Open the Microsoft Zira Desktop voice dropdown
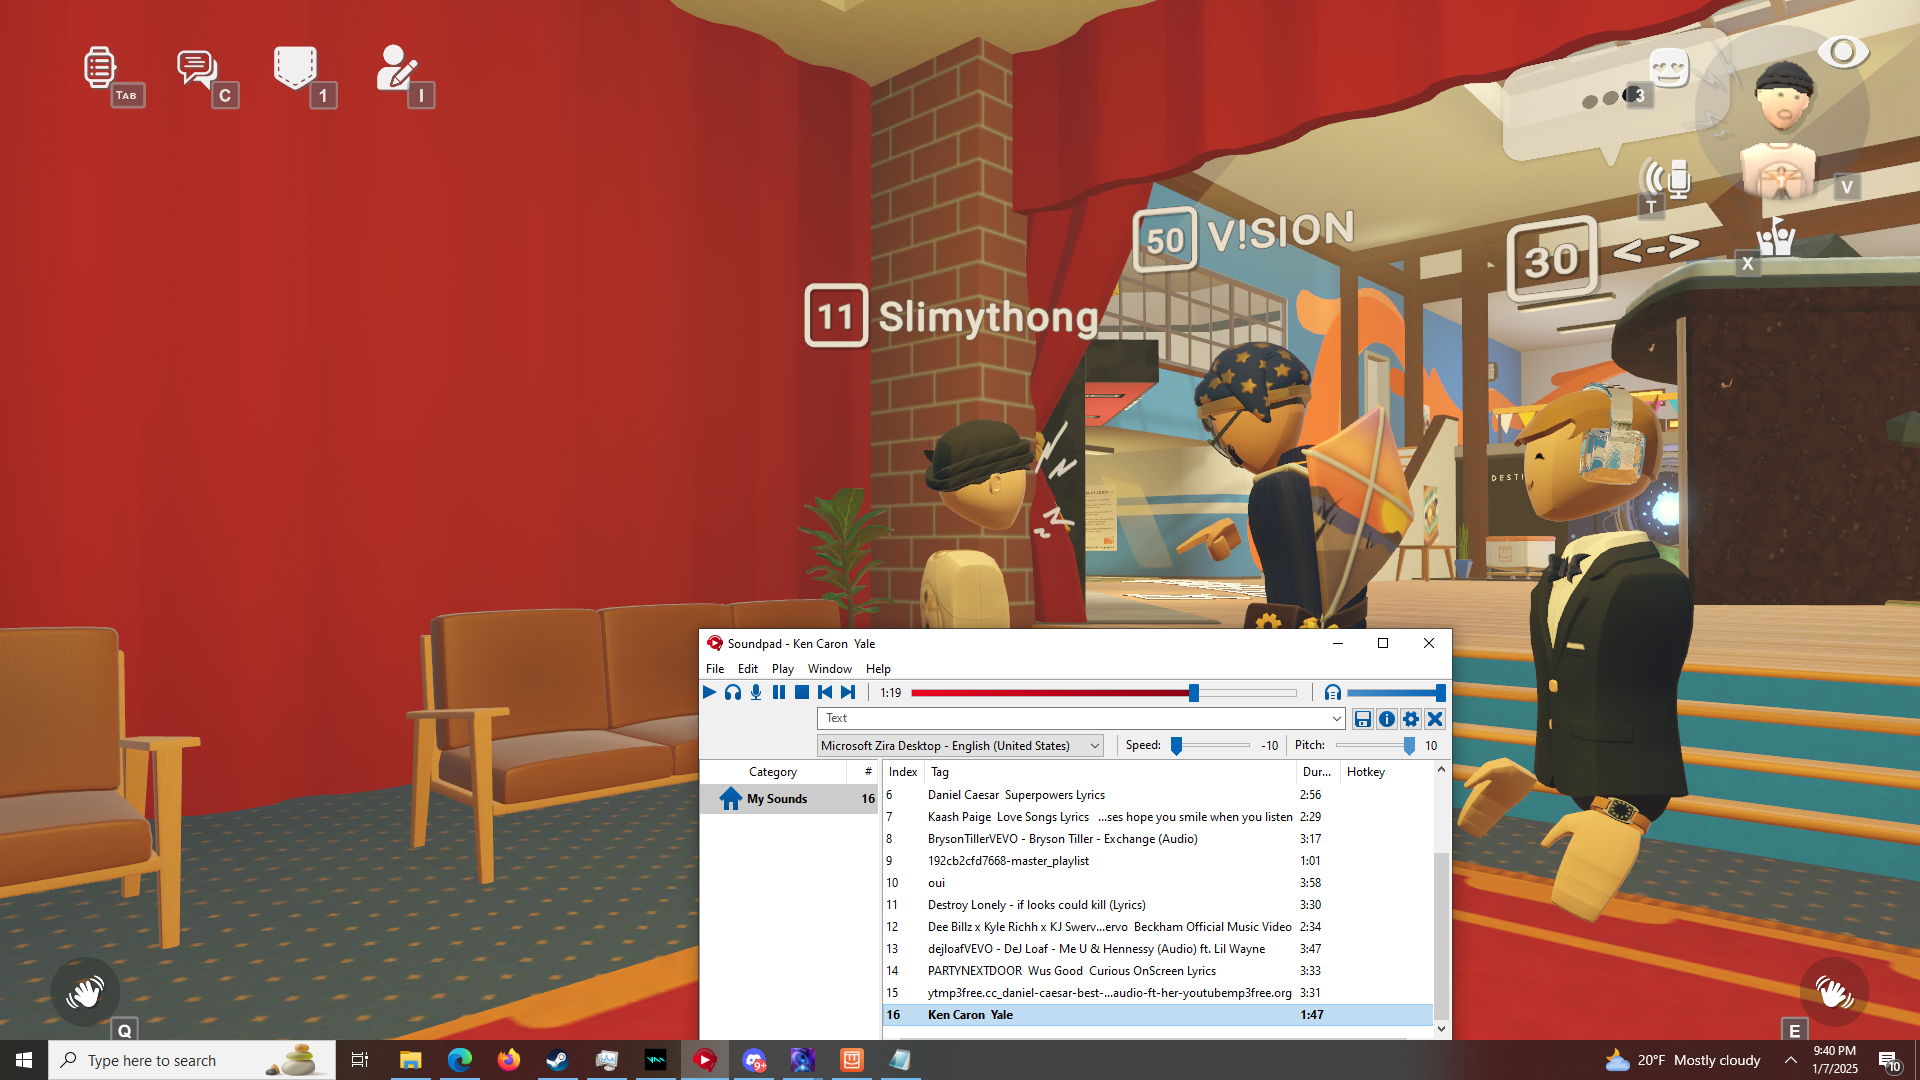Viewport: 1920px width, 1080px height. [x=960, y=746]
